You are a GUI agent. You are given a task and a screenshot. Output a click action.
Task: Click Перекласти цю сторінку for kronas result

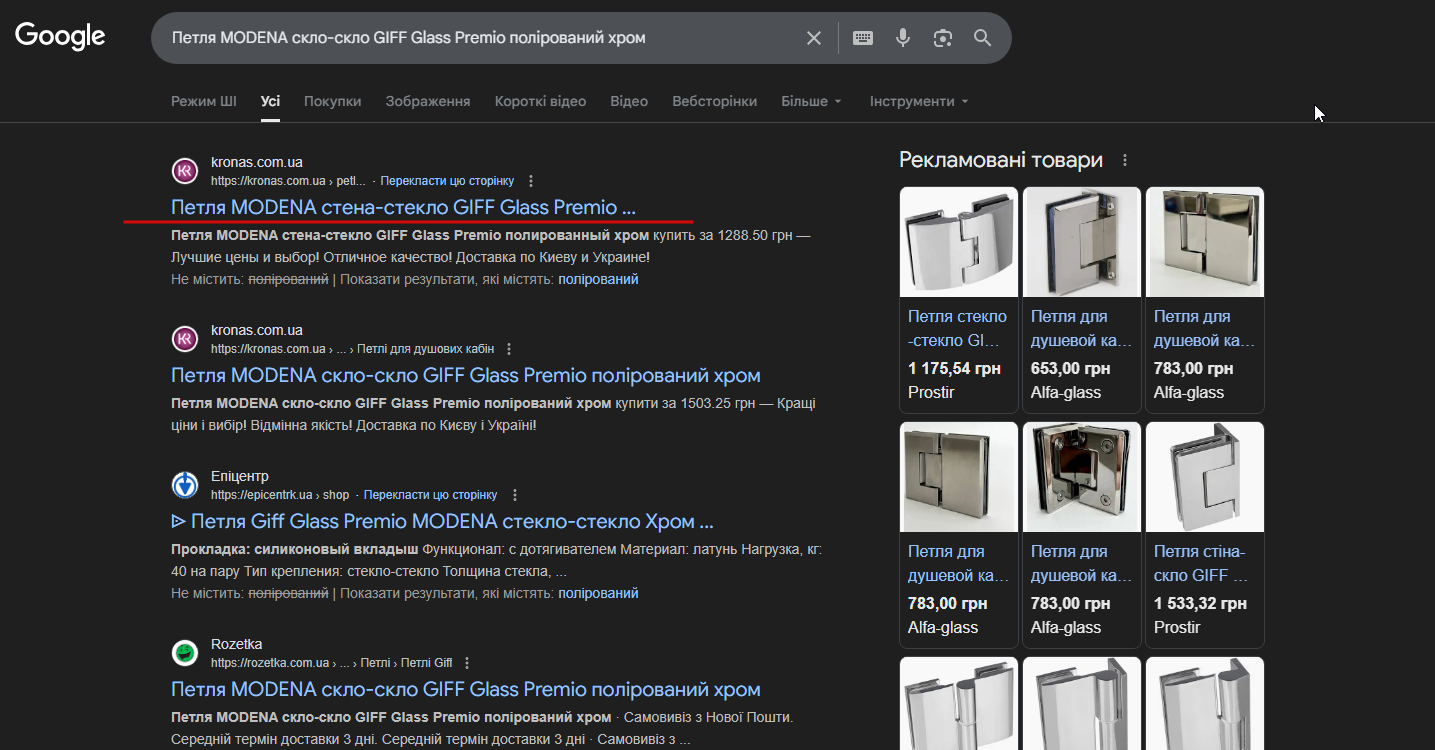click(447, 181)
